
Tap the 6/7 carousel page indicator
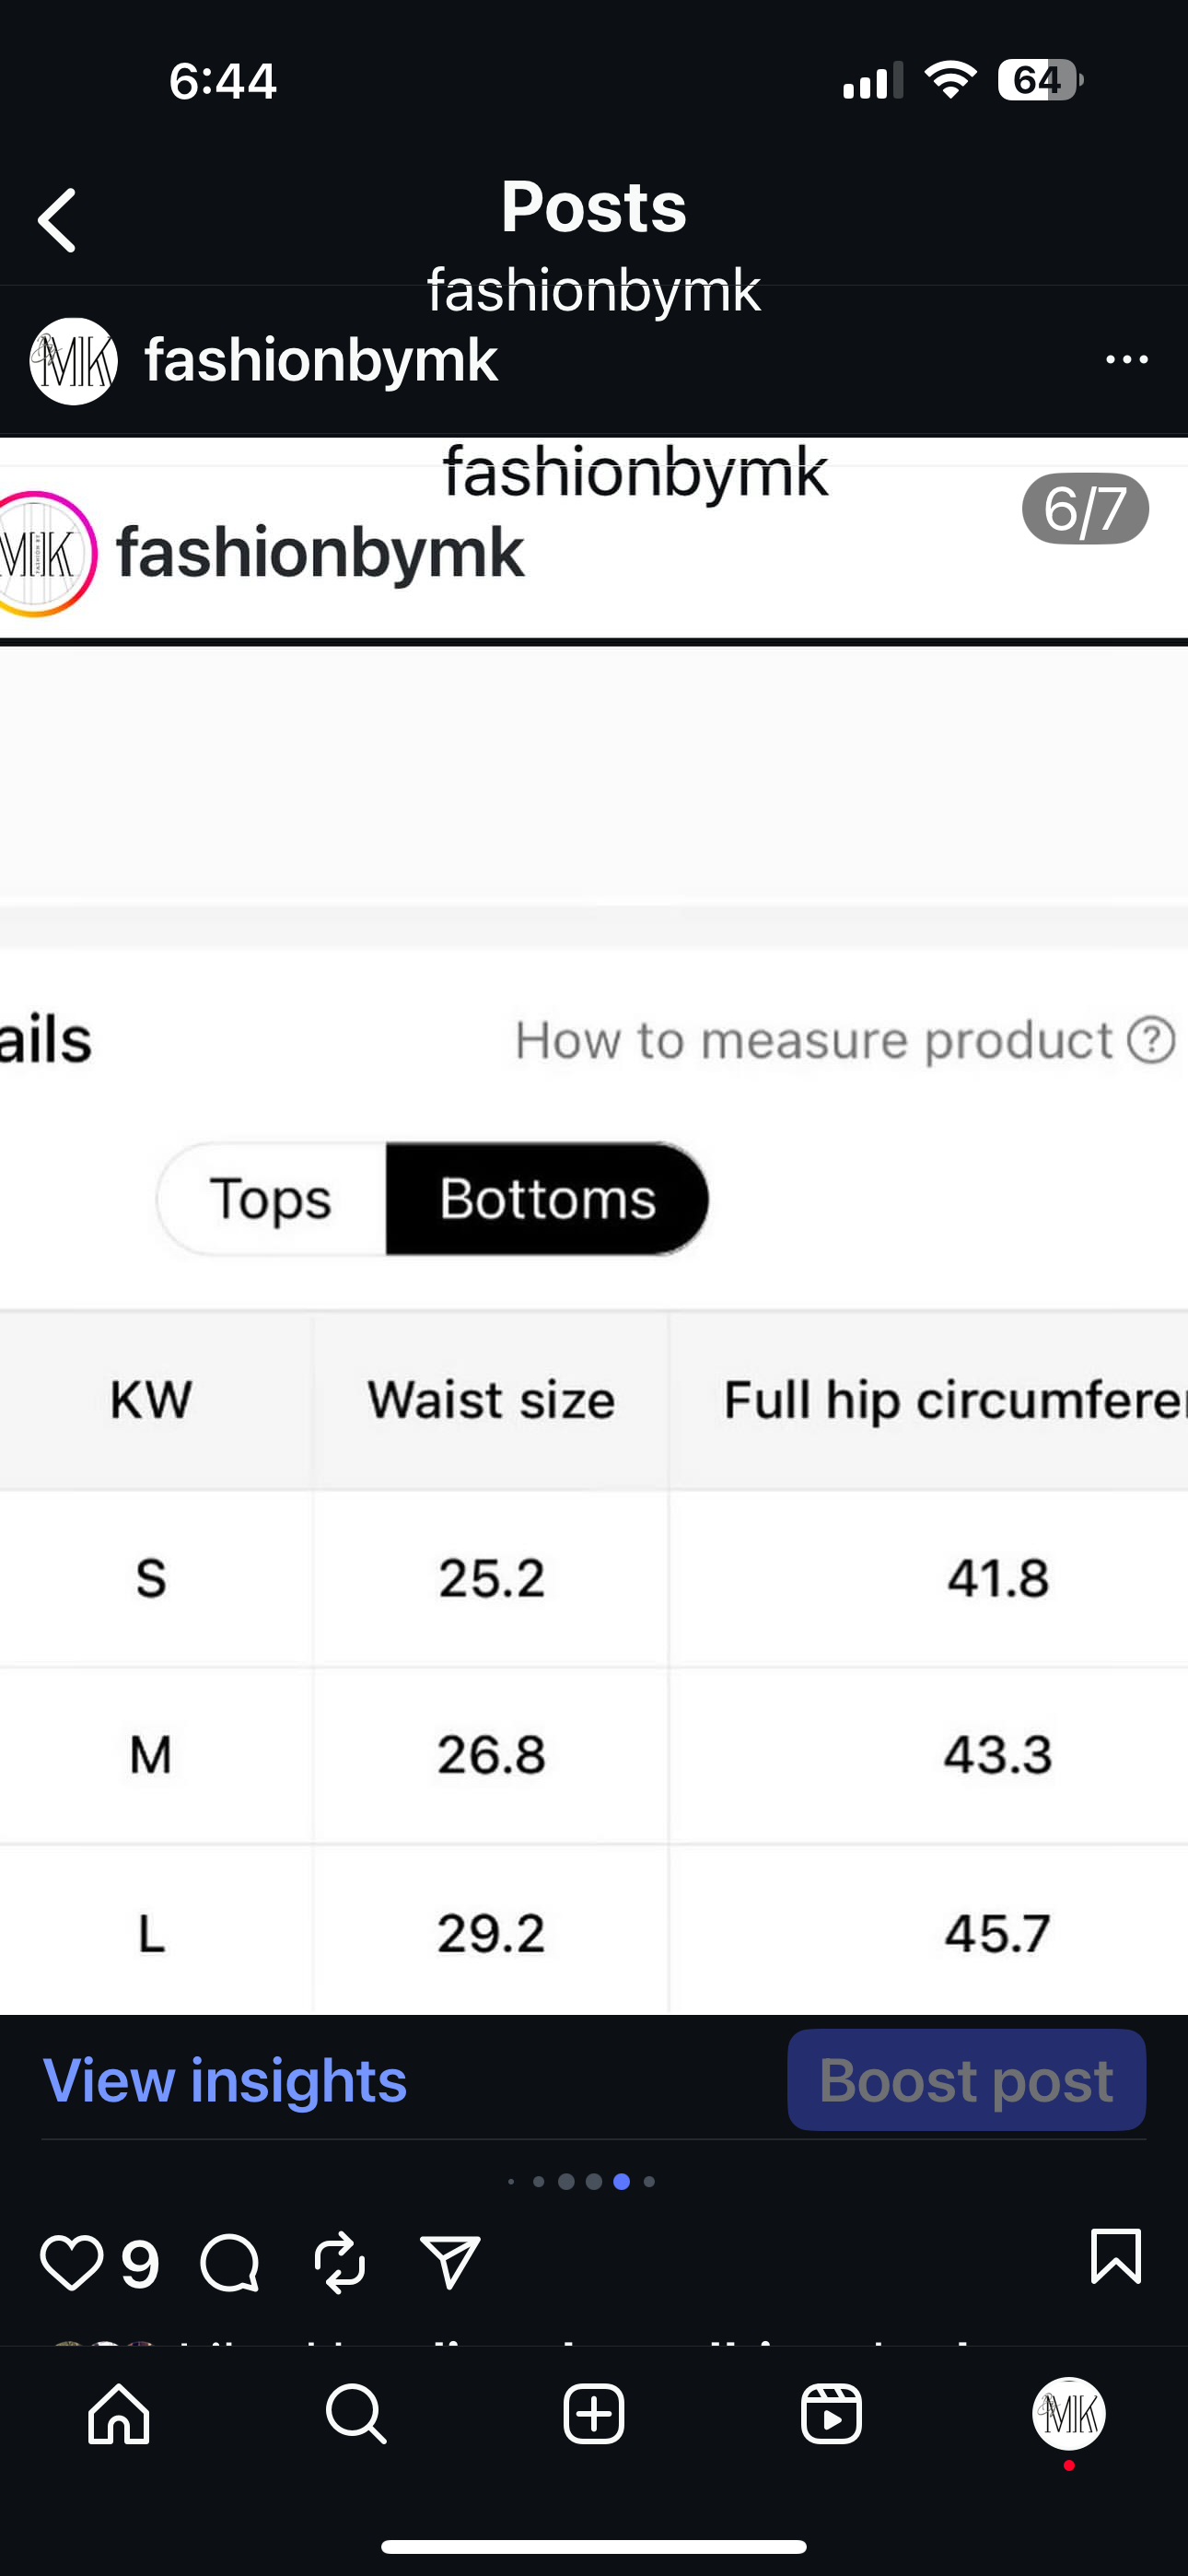1085,509
